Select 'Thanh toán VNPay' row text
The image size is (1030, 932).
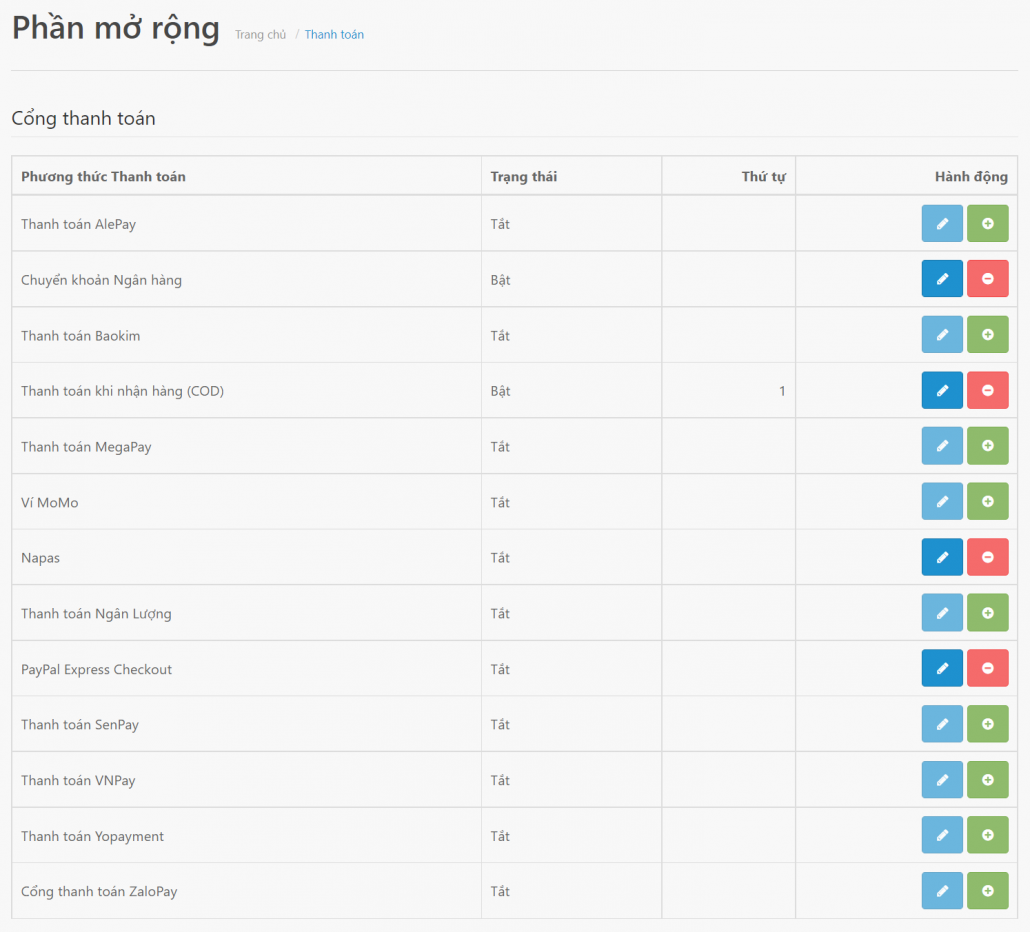78,780
